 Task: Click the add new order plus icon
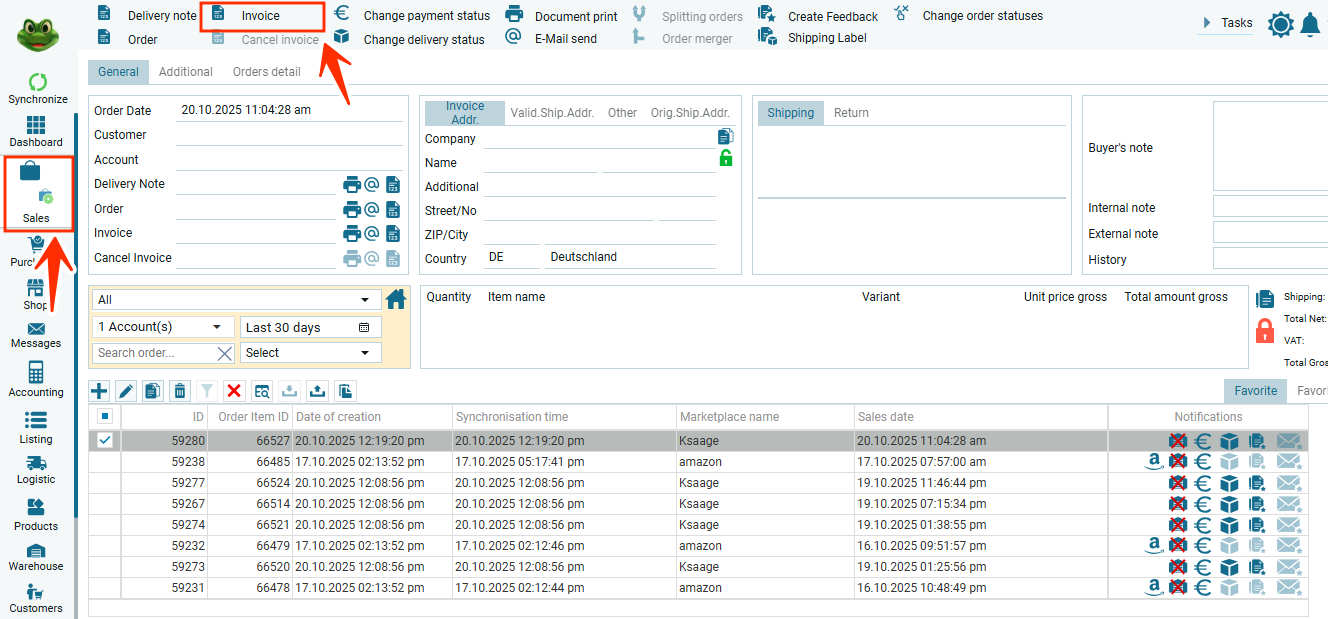[x=100, y=391]
